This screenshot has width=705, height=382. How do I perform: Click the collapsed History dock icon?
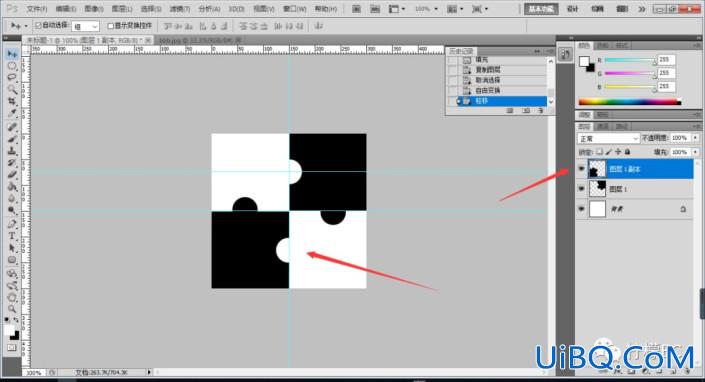(x=565, y=54)
